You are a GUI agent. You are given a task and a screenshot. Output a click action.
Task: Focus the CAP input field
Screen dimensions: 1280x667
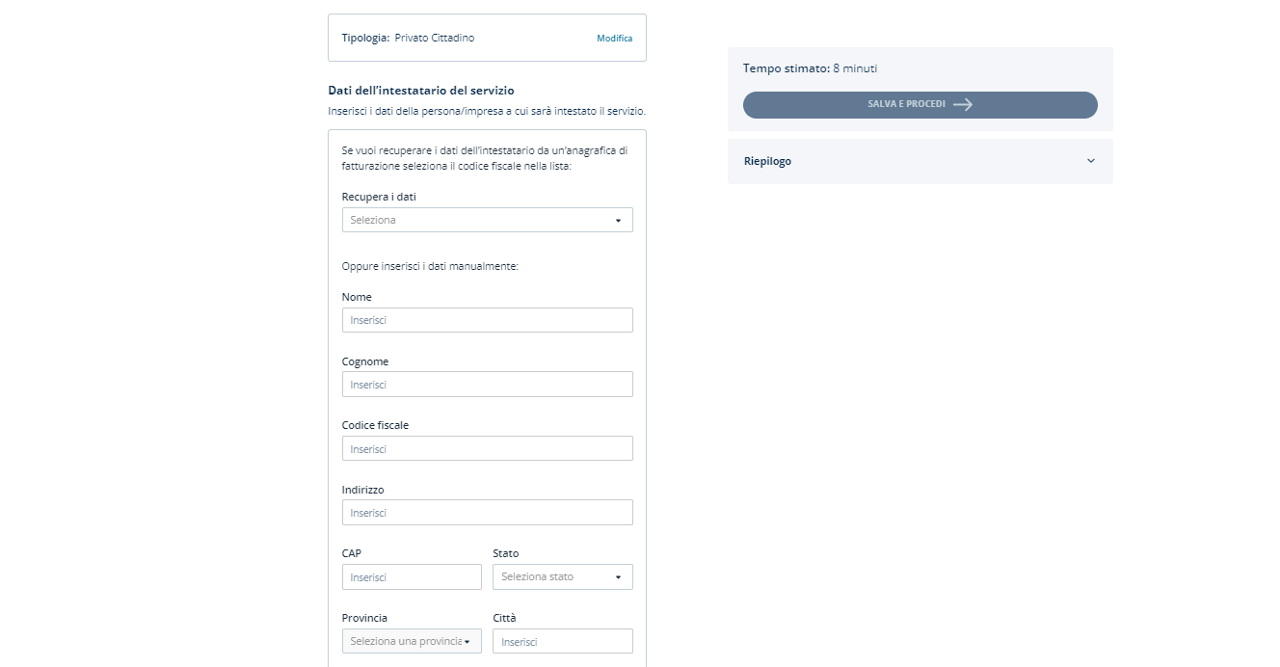pos(411,577)
